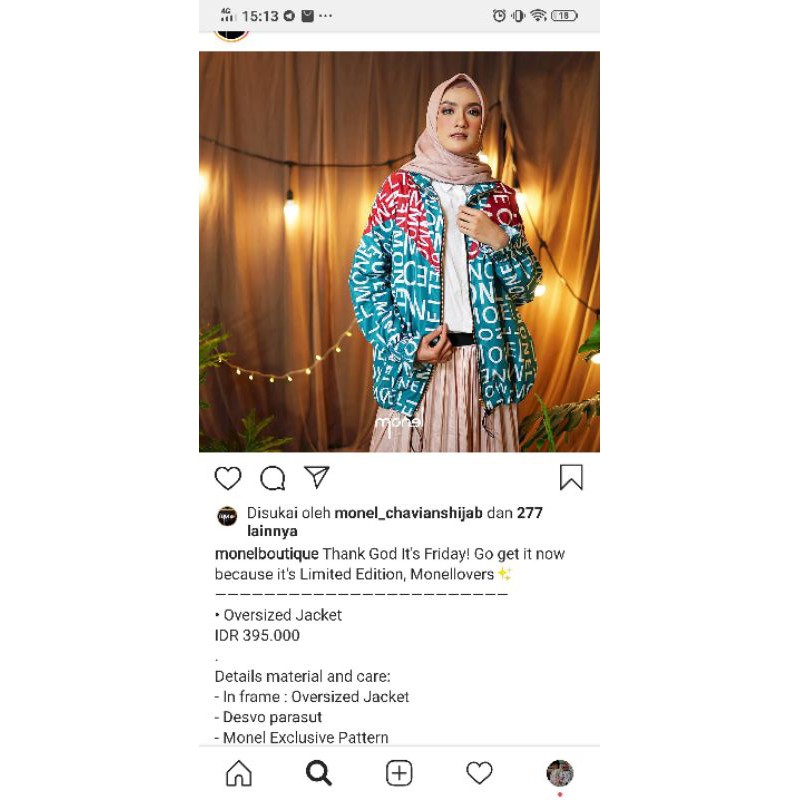Tap the liker's small profile avatar
The width and height of the screenshot is (800, 800).
tap(227, 516)
